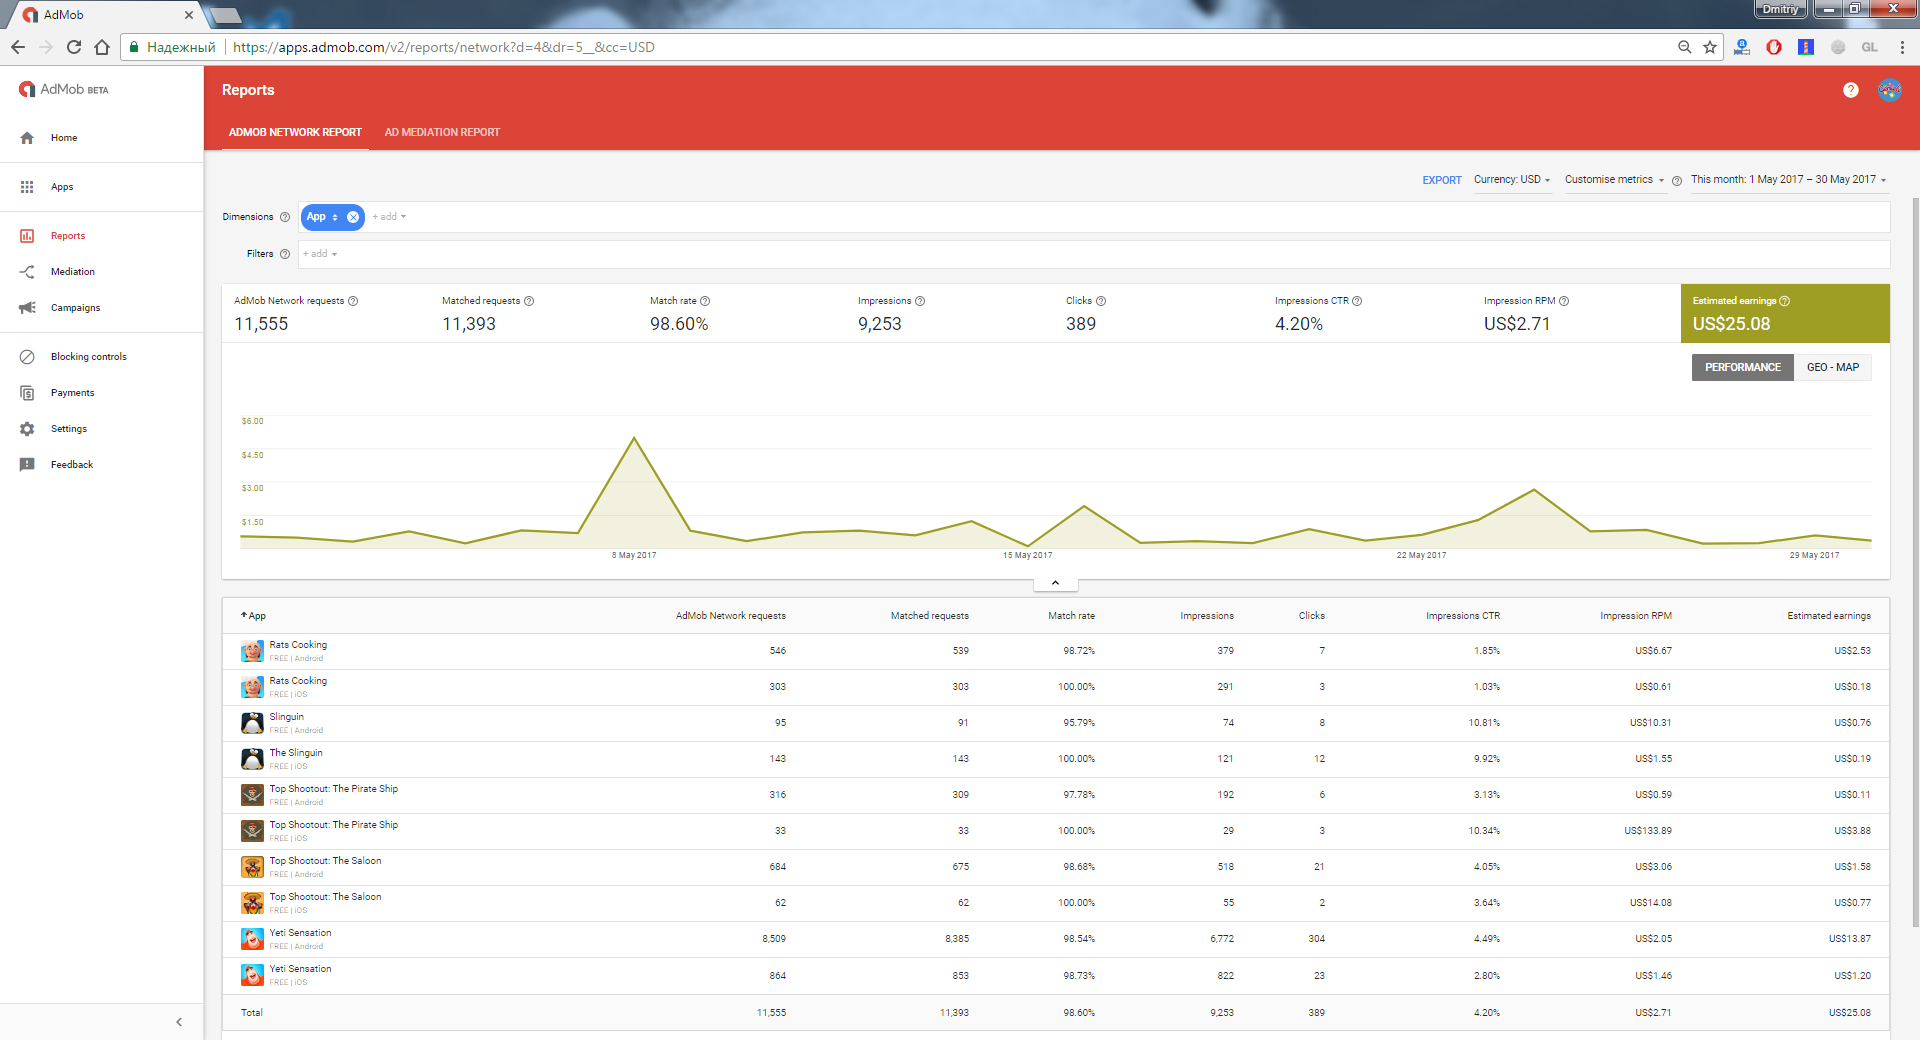
Task: Click the Rats Cooking iOS row
Action: coord(1056,687)
